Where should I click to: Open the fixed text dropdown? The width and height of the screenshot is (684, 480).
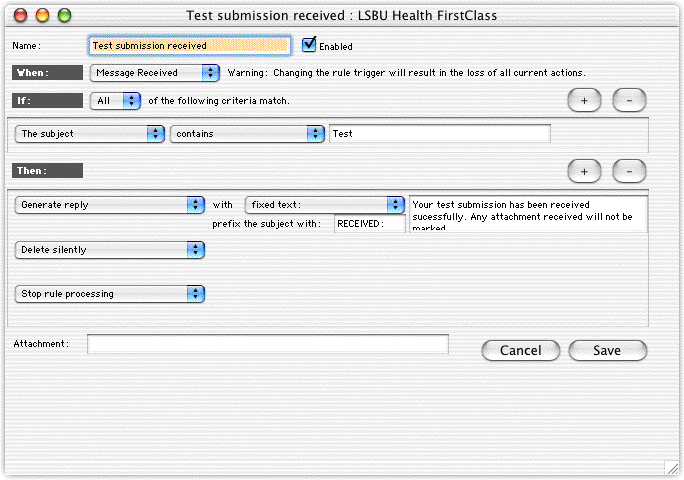(325, 205)
